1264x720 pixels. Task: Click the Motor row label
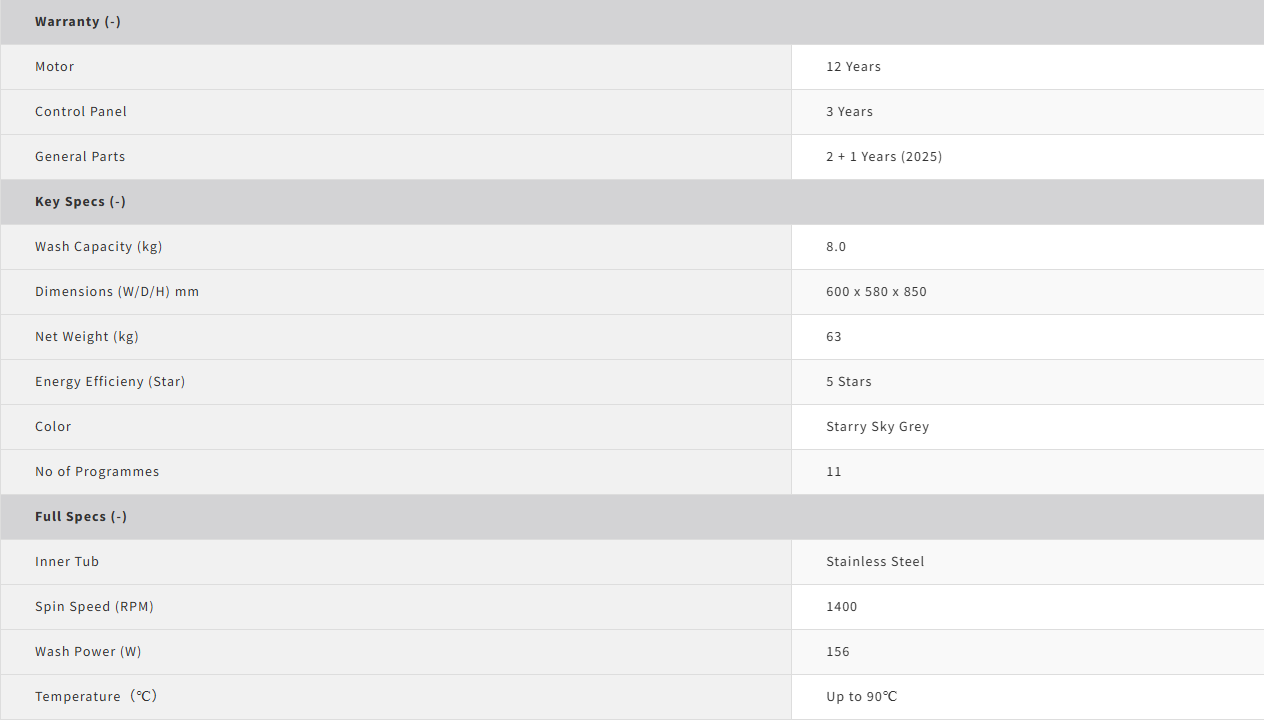coord(55,67)
